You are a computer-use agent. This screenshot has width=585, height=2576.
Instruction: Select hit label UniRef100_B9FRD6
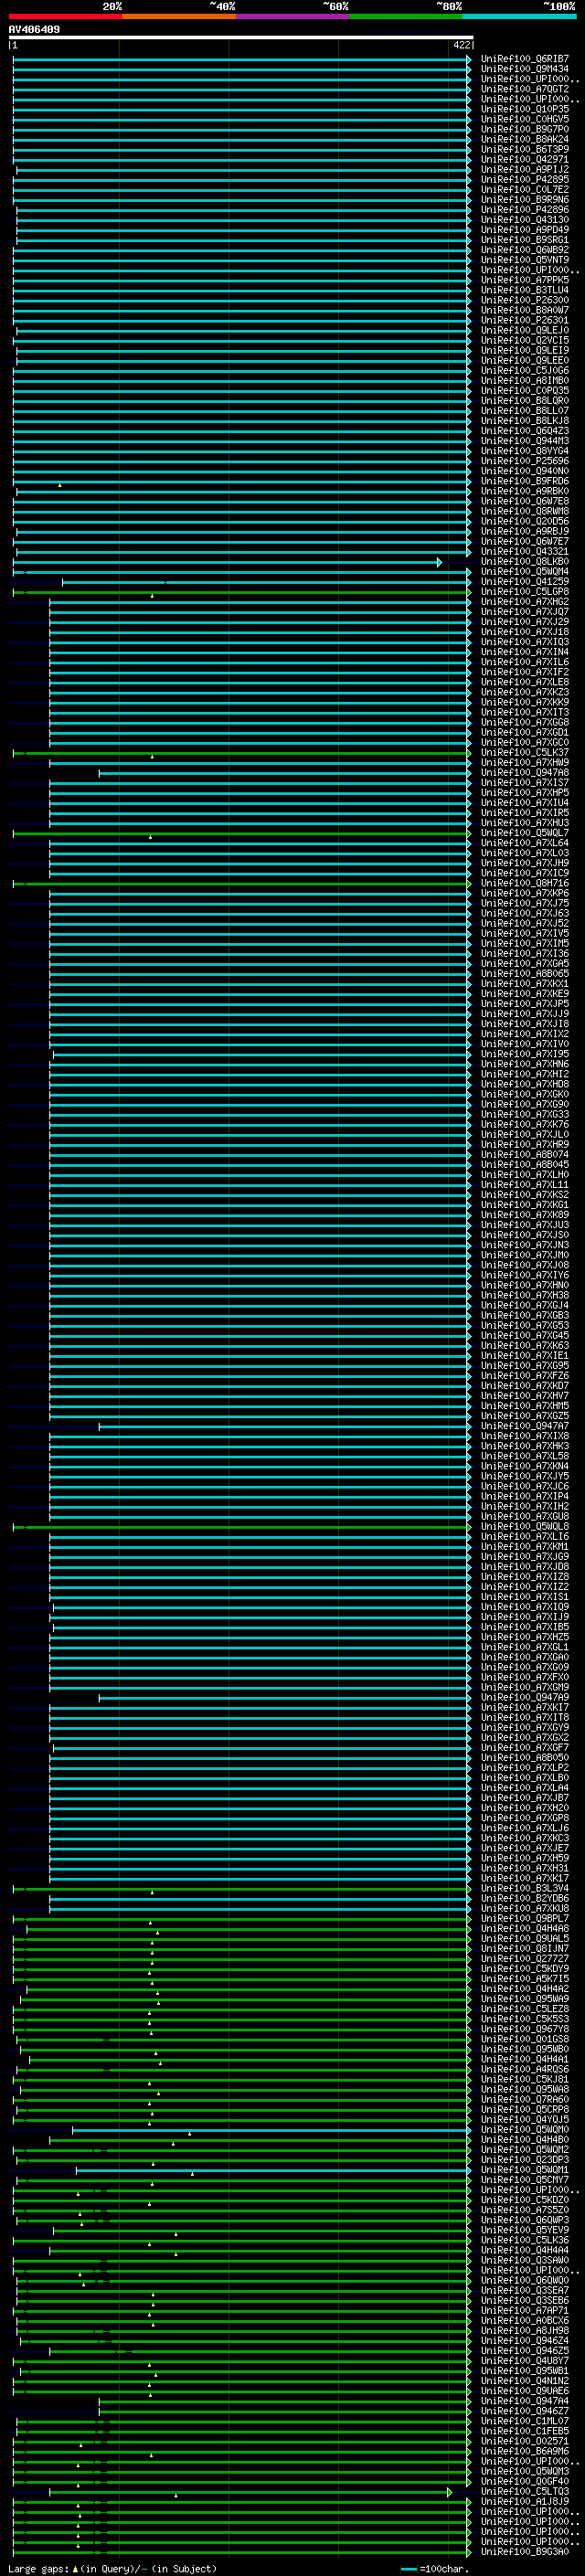(525, 481)
